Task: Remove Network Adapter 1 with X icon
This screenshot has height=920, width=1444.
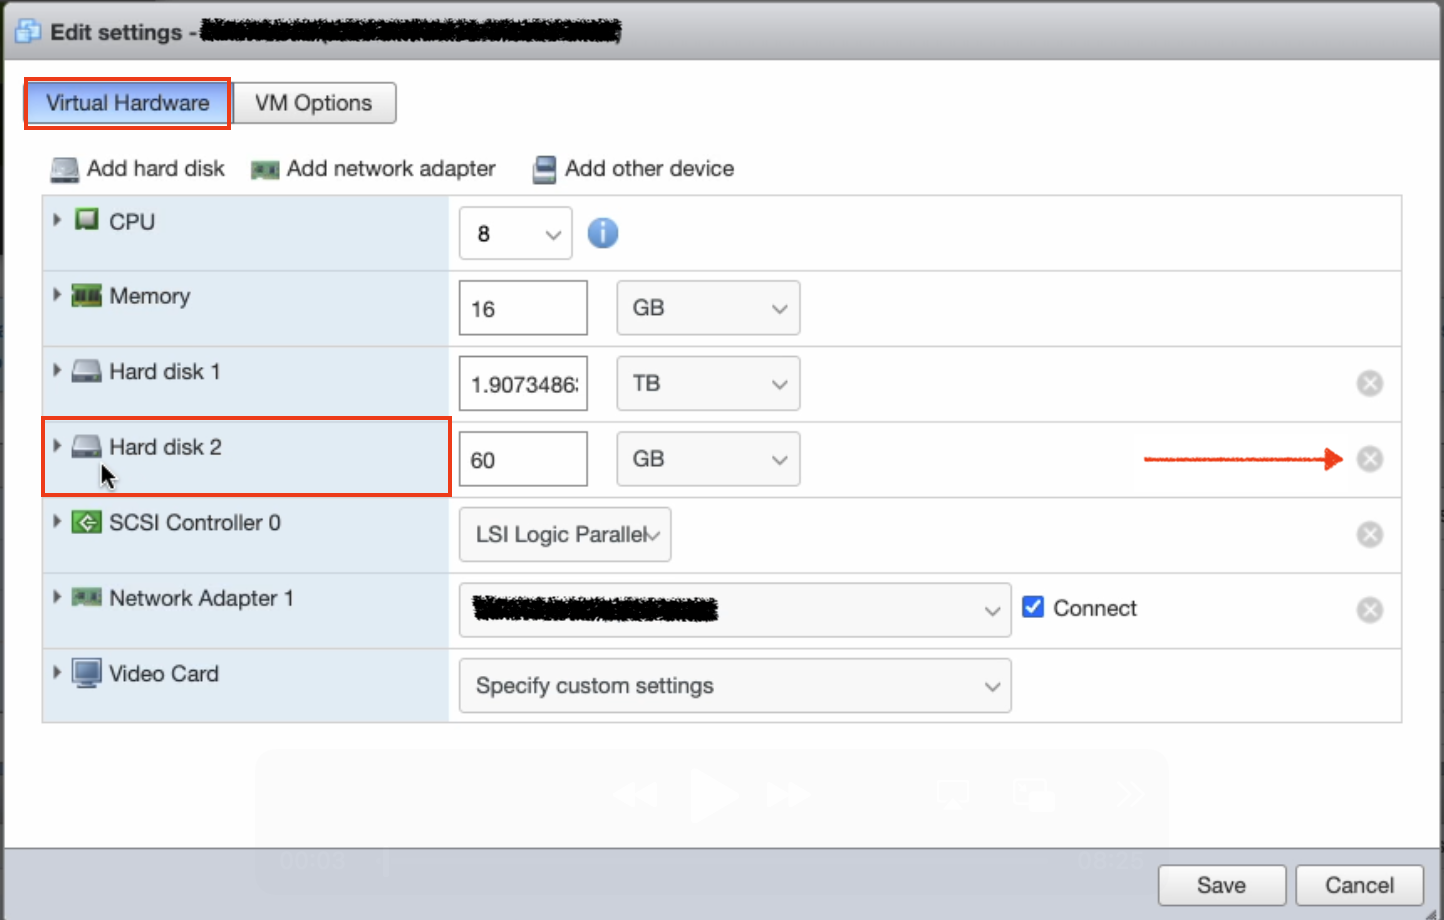Action: pos(1369,610)
